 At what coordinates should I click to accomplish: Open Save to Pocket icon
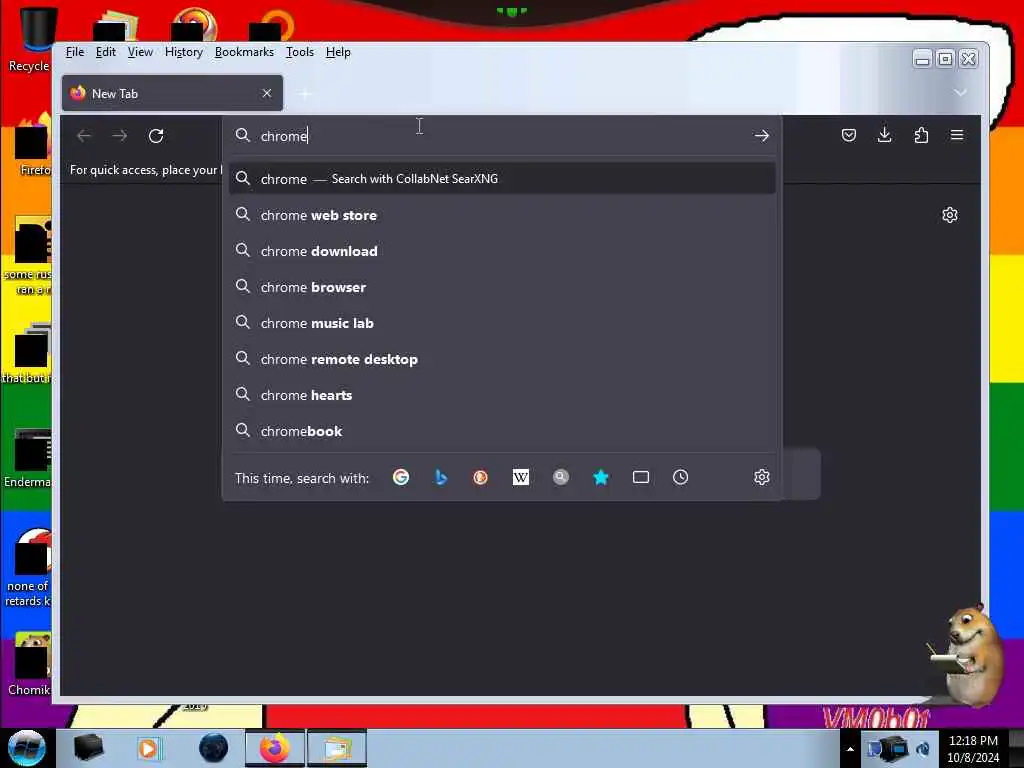[848, 135]
